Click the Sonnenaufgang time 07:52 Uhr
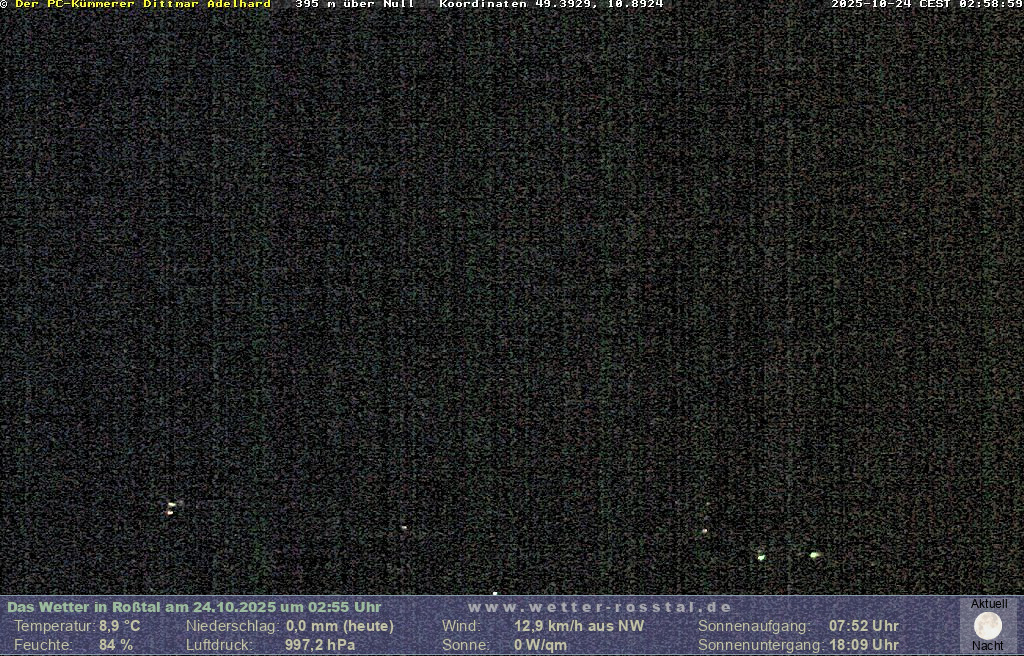 click(x=863, y=626)
